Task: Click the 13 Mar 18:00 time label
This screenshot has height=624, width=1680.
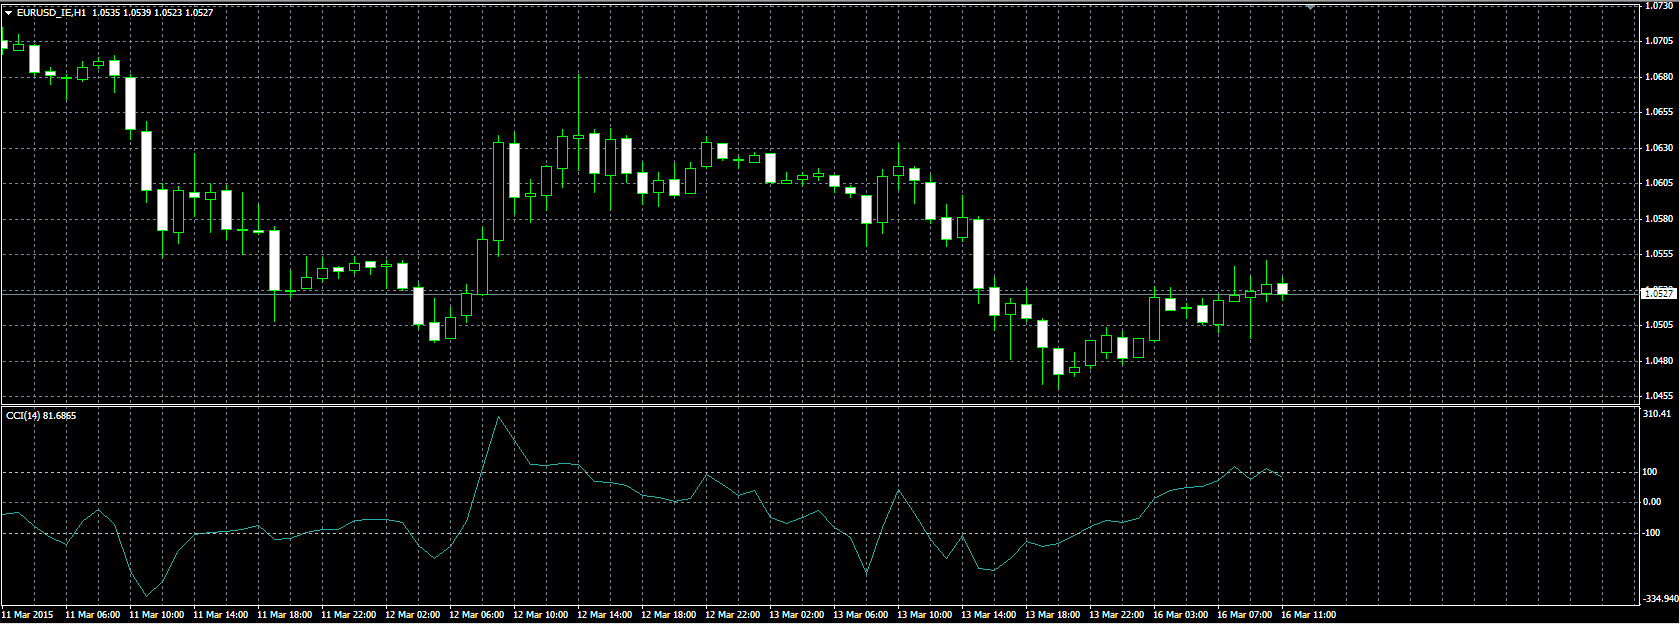Action: coord(1052,615)
